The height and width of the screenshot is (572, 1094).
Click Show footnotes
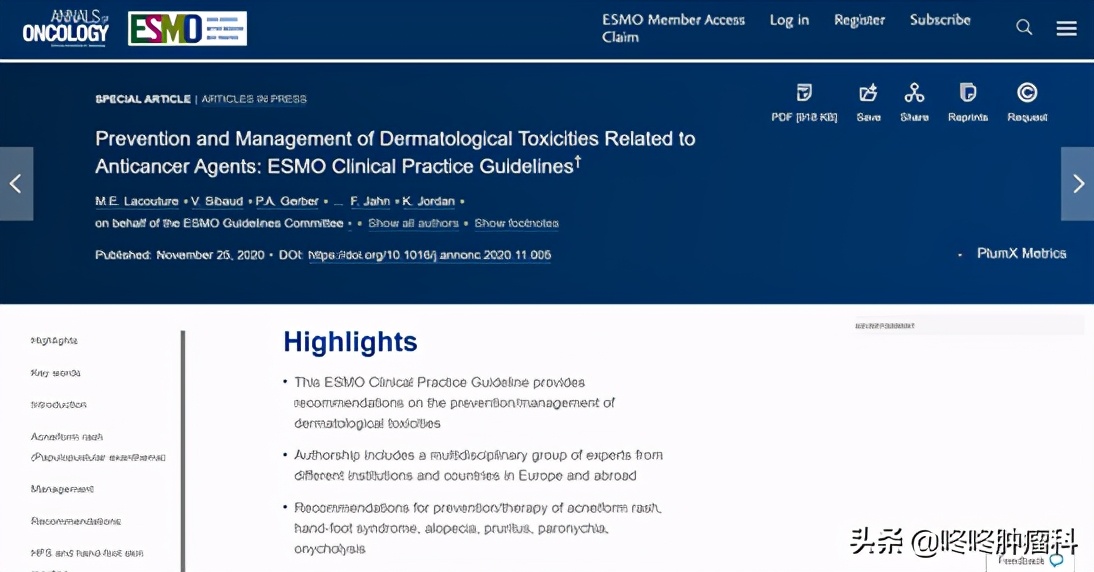(x=516, y=224)
